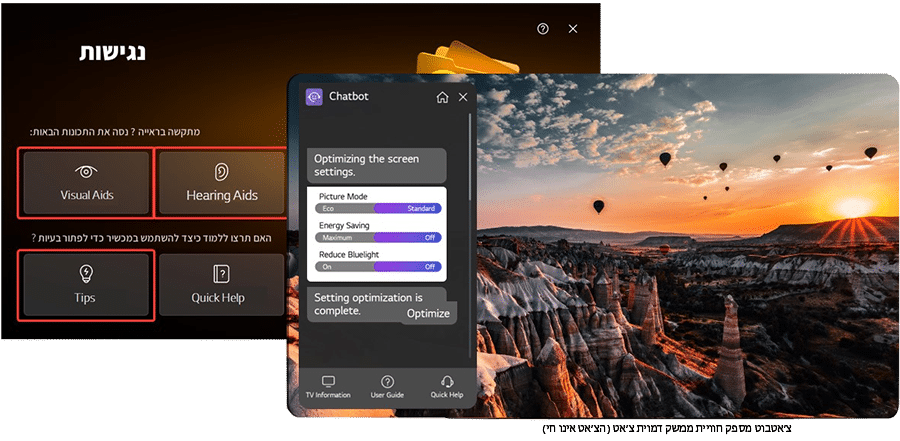Click the Chatbot logo icon
Screen dimensions: 900x441
click(314, 97)
